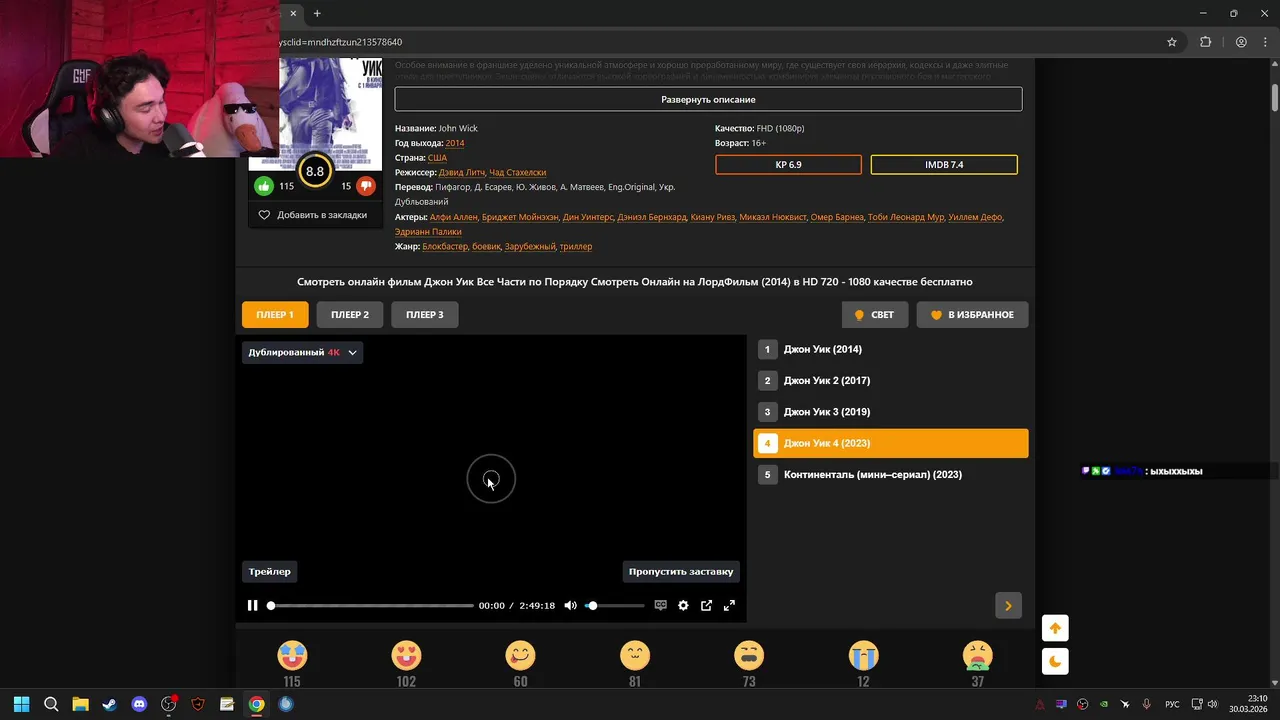Screen dimensions: 1280x720
Task: Switch to ПЛЕЕР 2 tab
Action: [x=350, y=314]
